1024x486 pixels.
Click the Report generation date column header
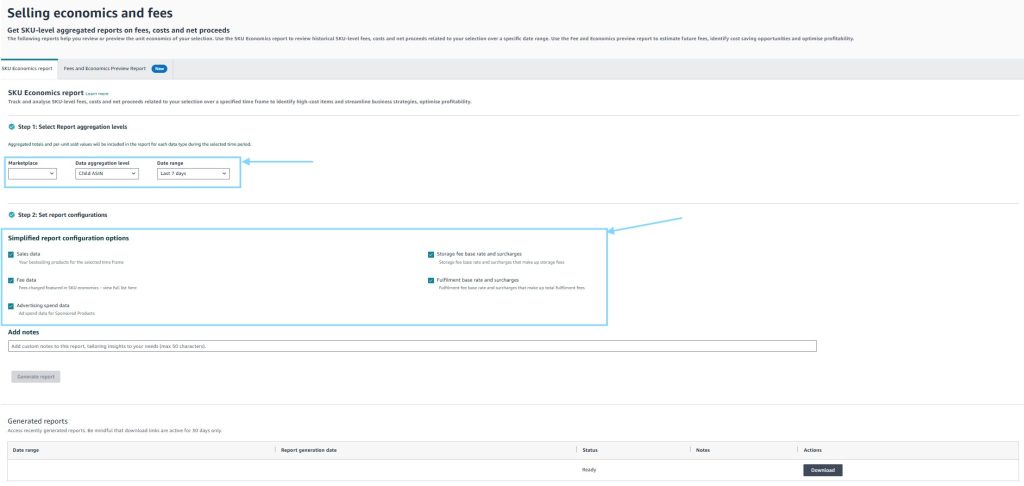tap(309, 450)
